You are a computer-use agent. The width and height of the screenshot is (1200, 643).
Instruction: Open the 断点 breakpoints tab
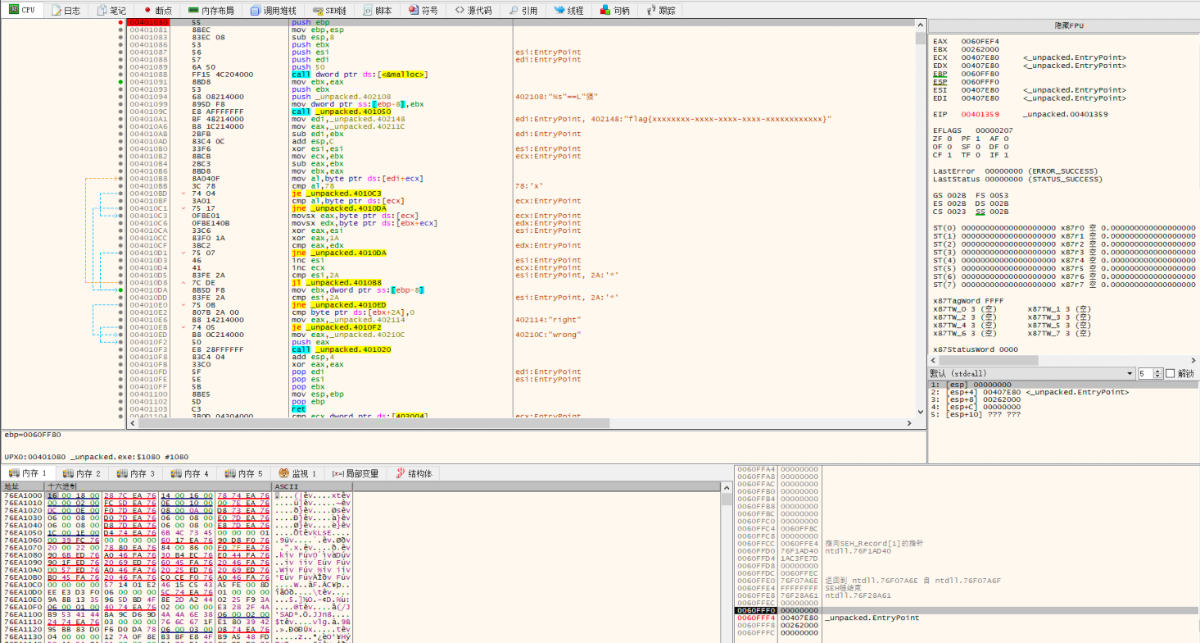pos(159,9)
